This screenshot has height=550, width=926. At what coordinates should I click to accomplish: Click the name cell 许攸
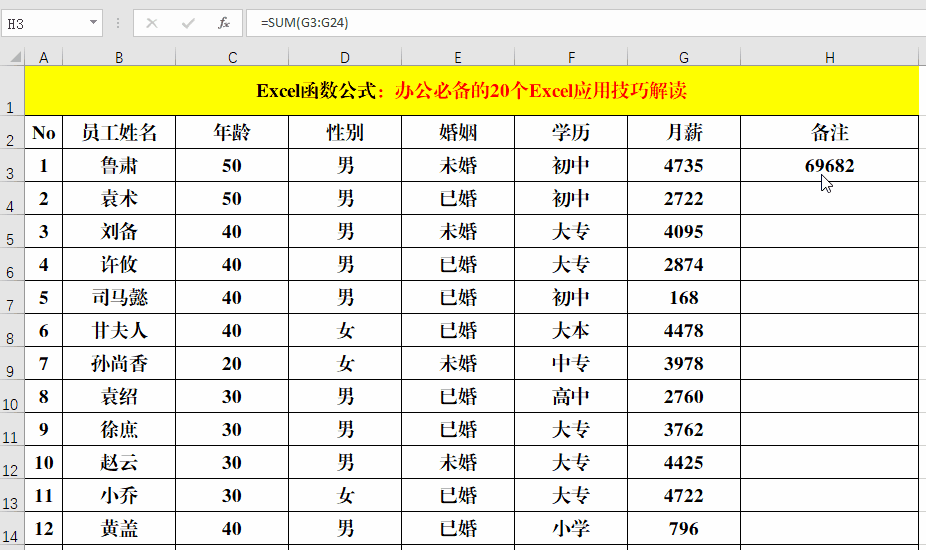[119, 264]
